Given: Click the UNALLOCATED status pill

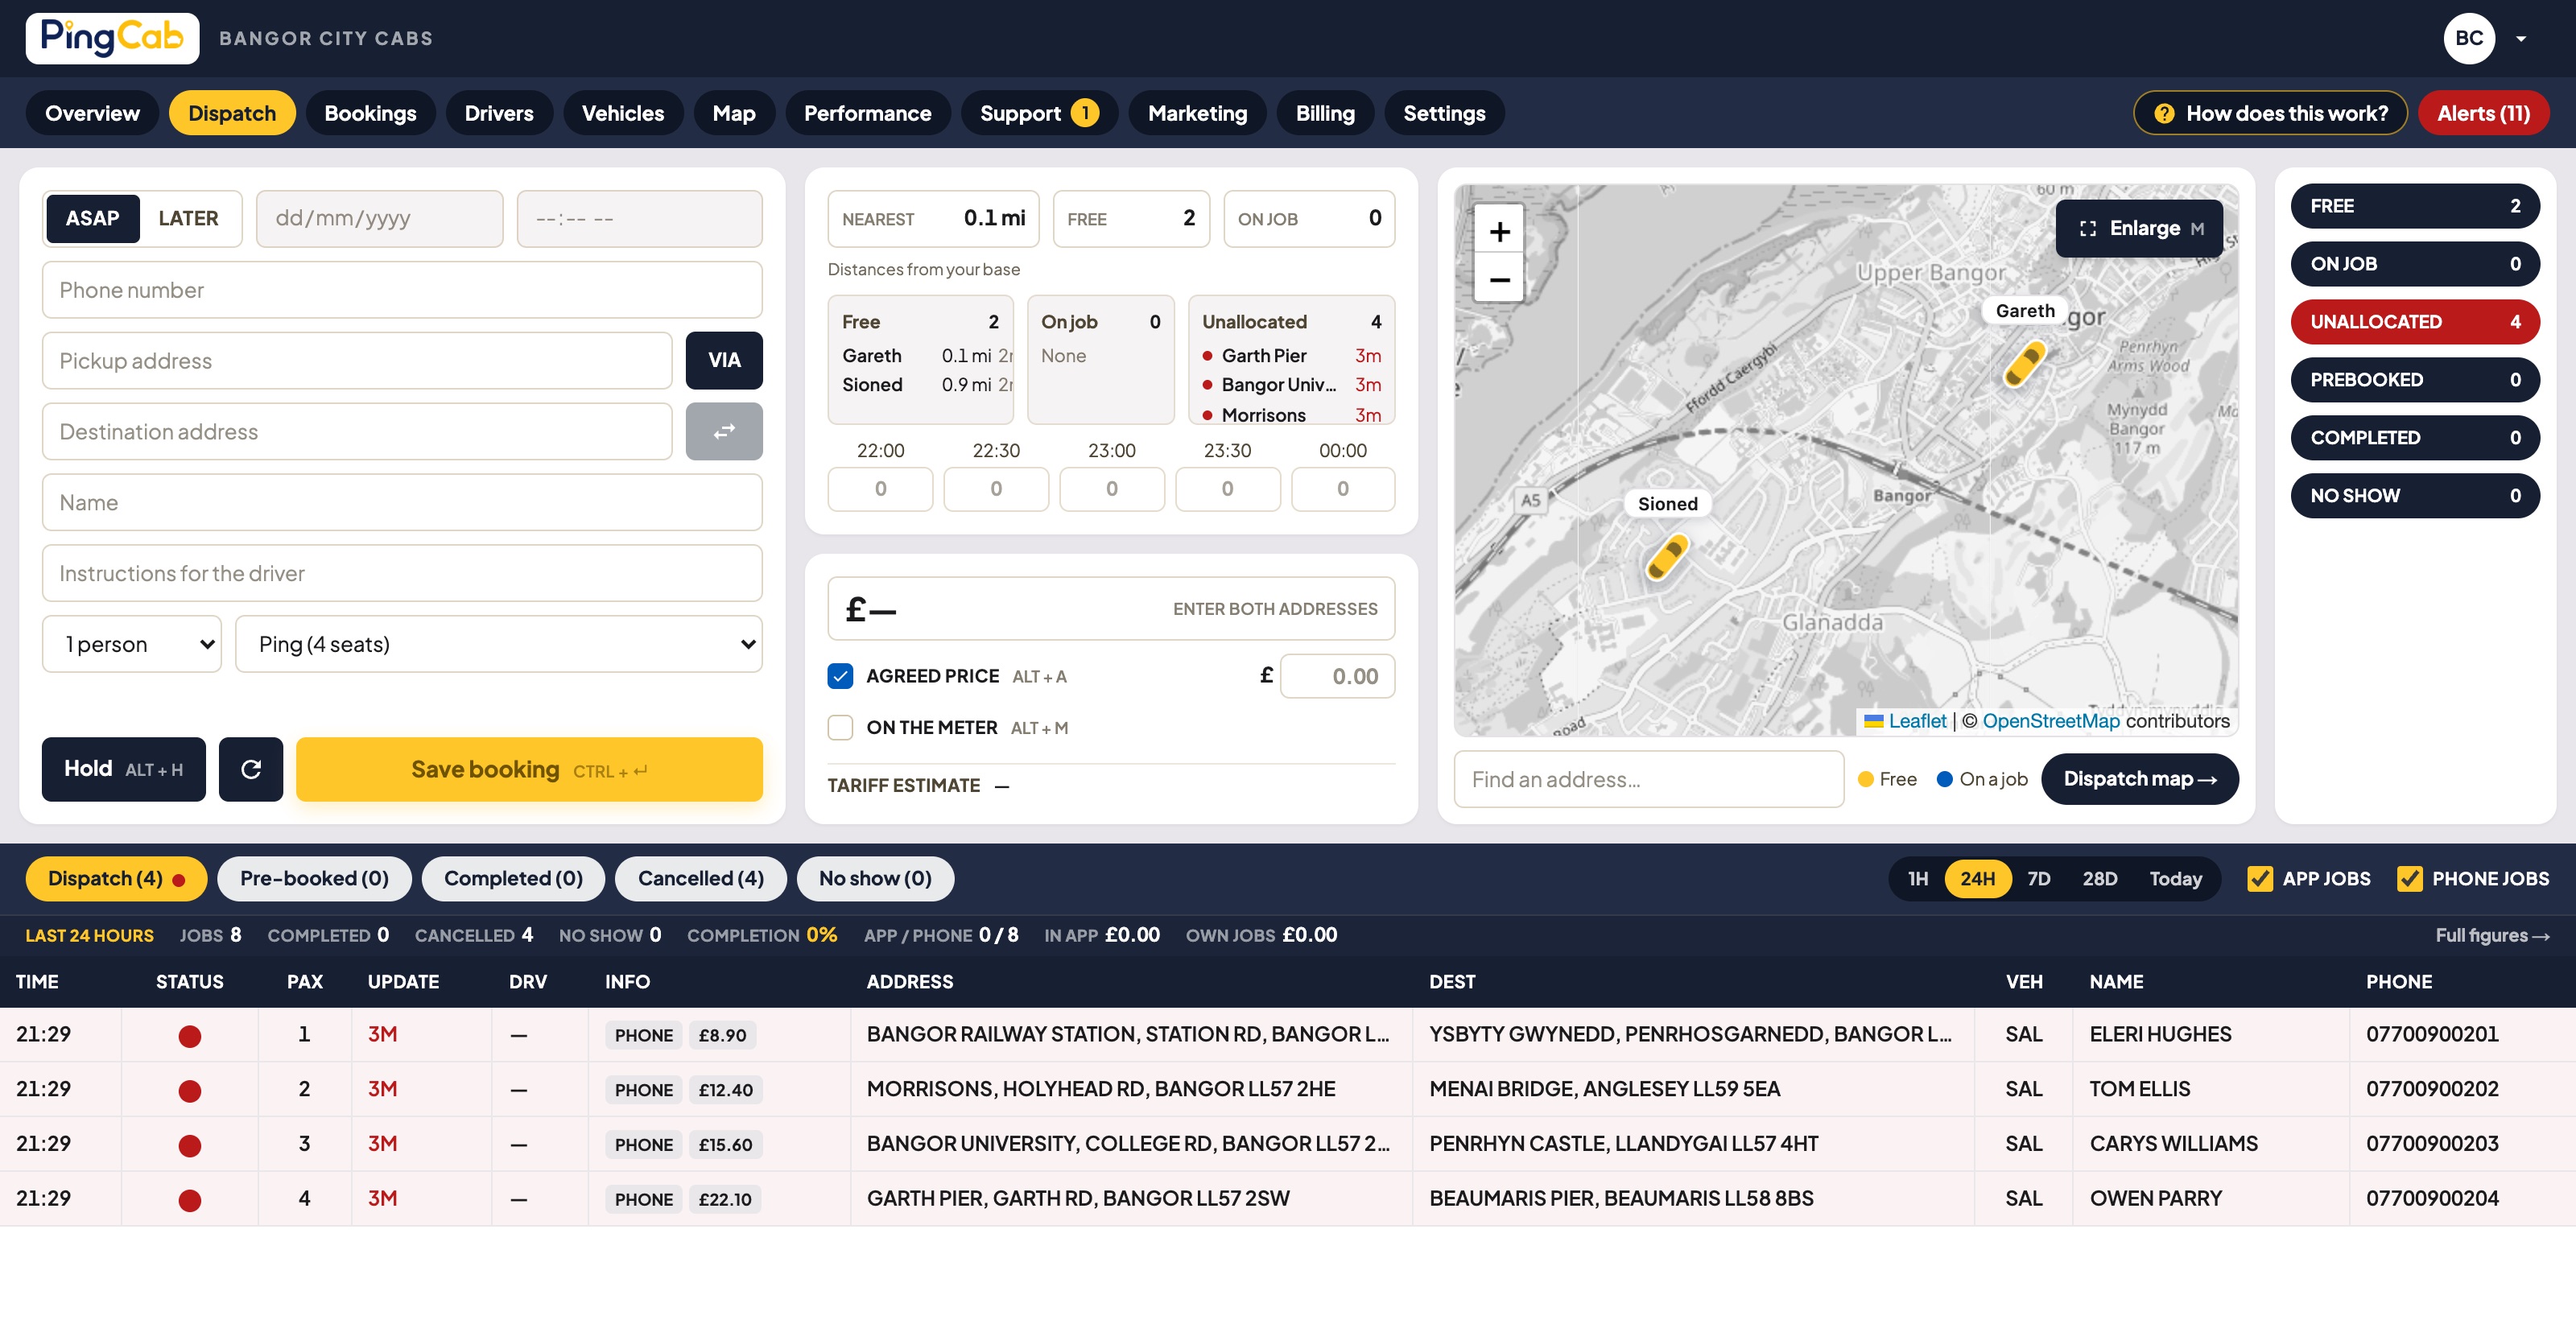Looking at the screenshot, I should (x=2415, y=322).
